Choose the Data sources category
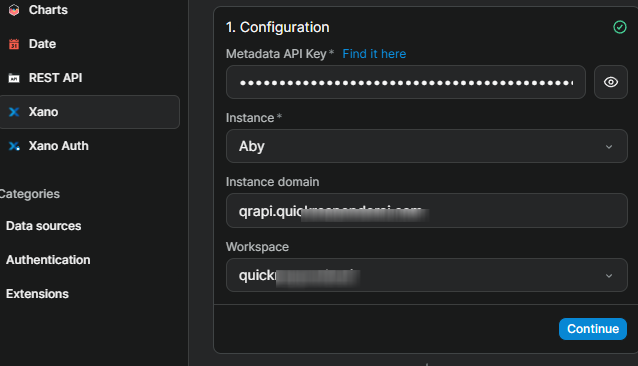Image resolution: width=638 pixels, height=366 pixels. point(44,226)
